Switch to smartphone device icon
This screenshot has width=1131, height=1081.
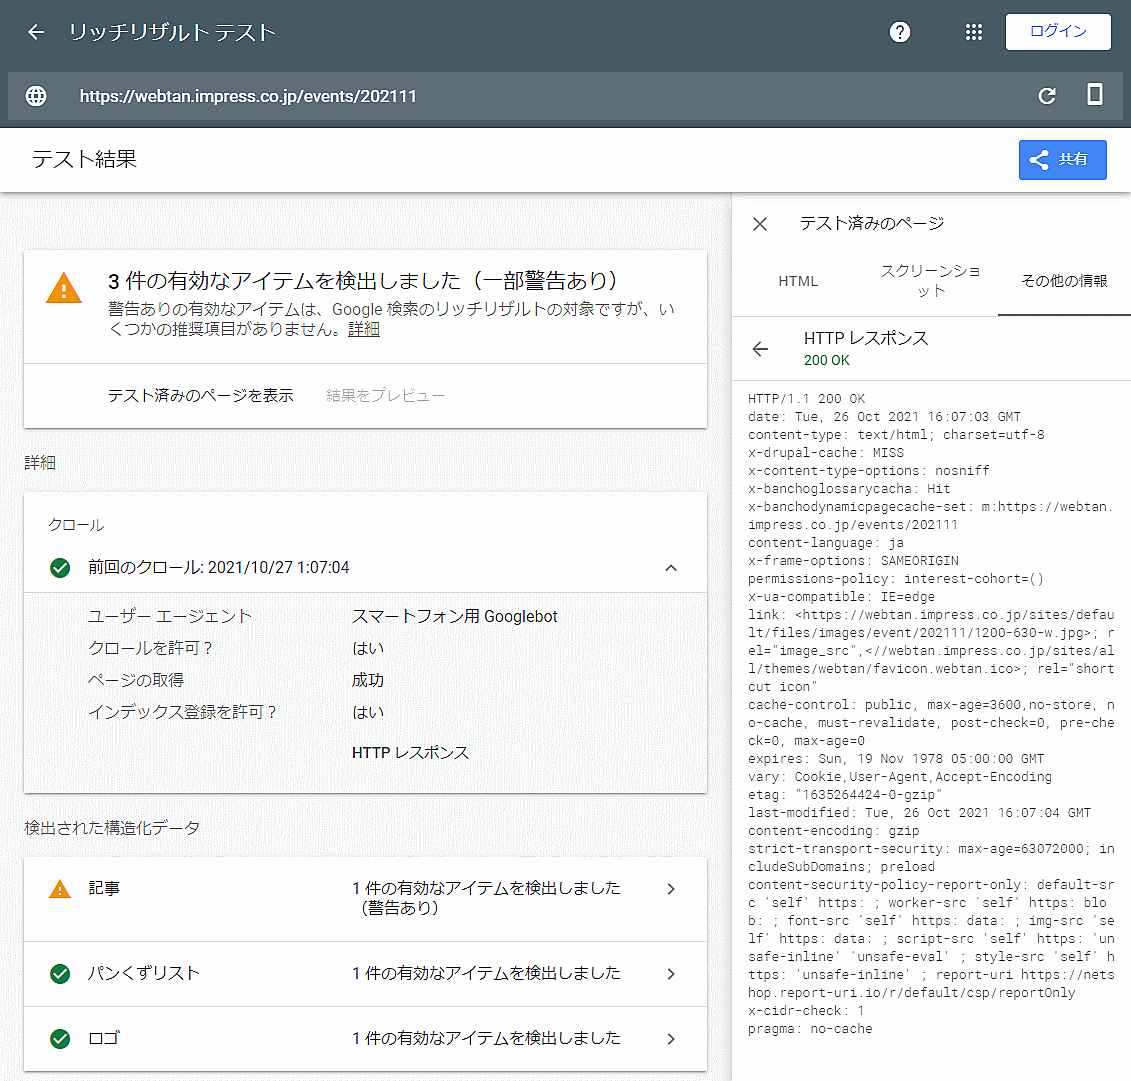pyautogui.click(x=1095, y=95)
